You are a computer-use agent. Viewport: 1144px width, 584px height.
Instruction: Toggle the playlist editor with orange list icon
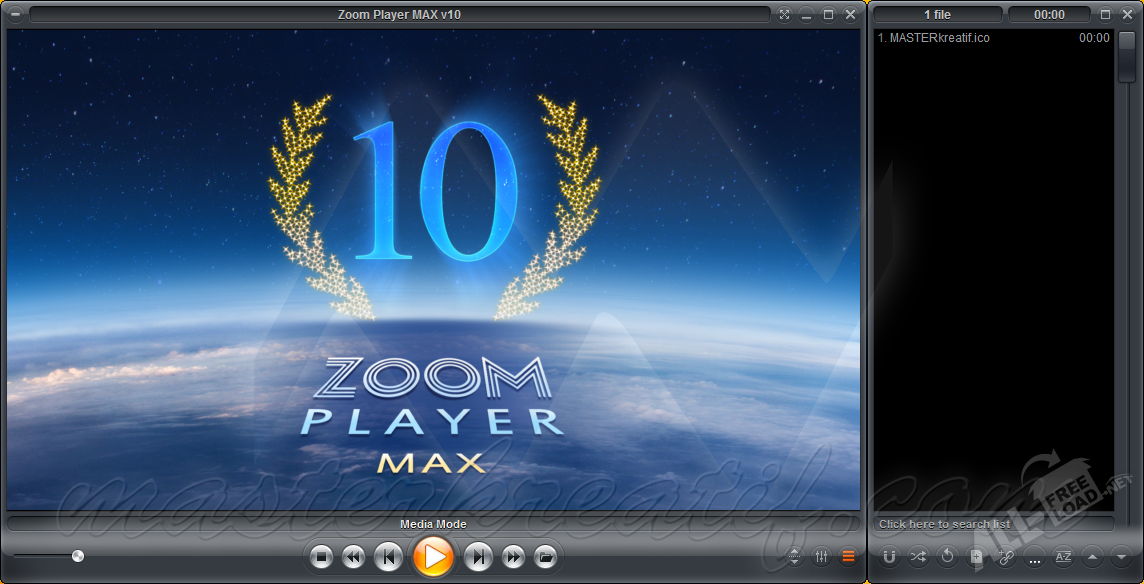click(x=848, y=556)
